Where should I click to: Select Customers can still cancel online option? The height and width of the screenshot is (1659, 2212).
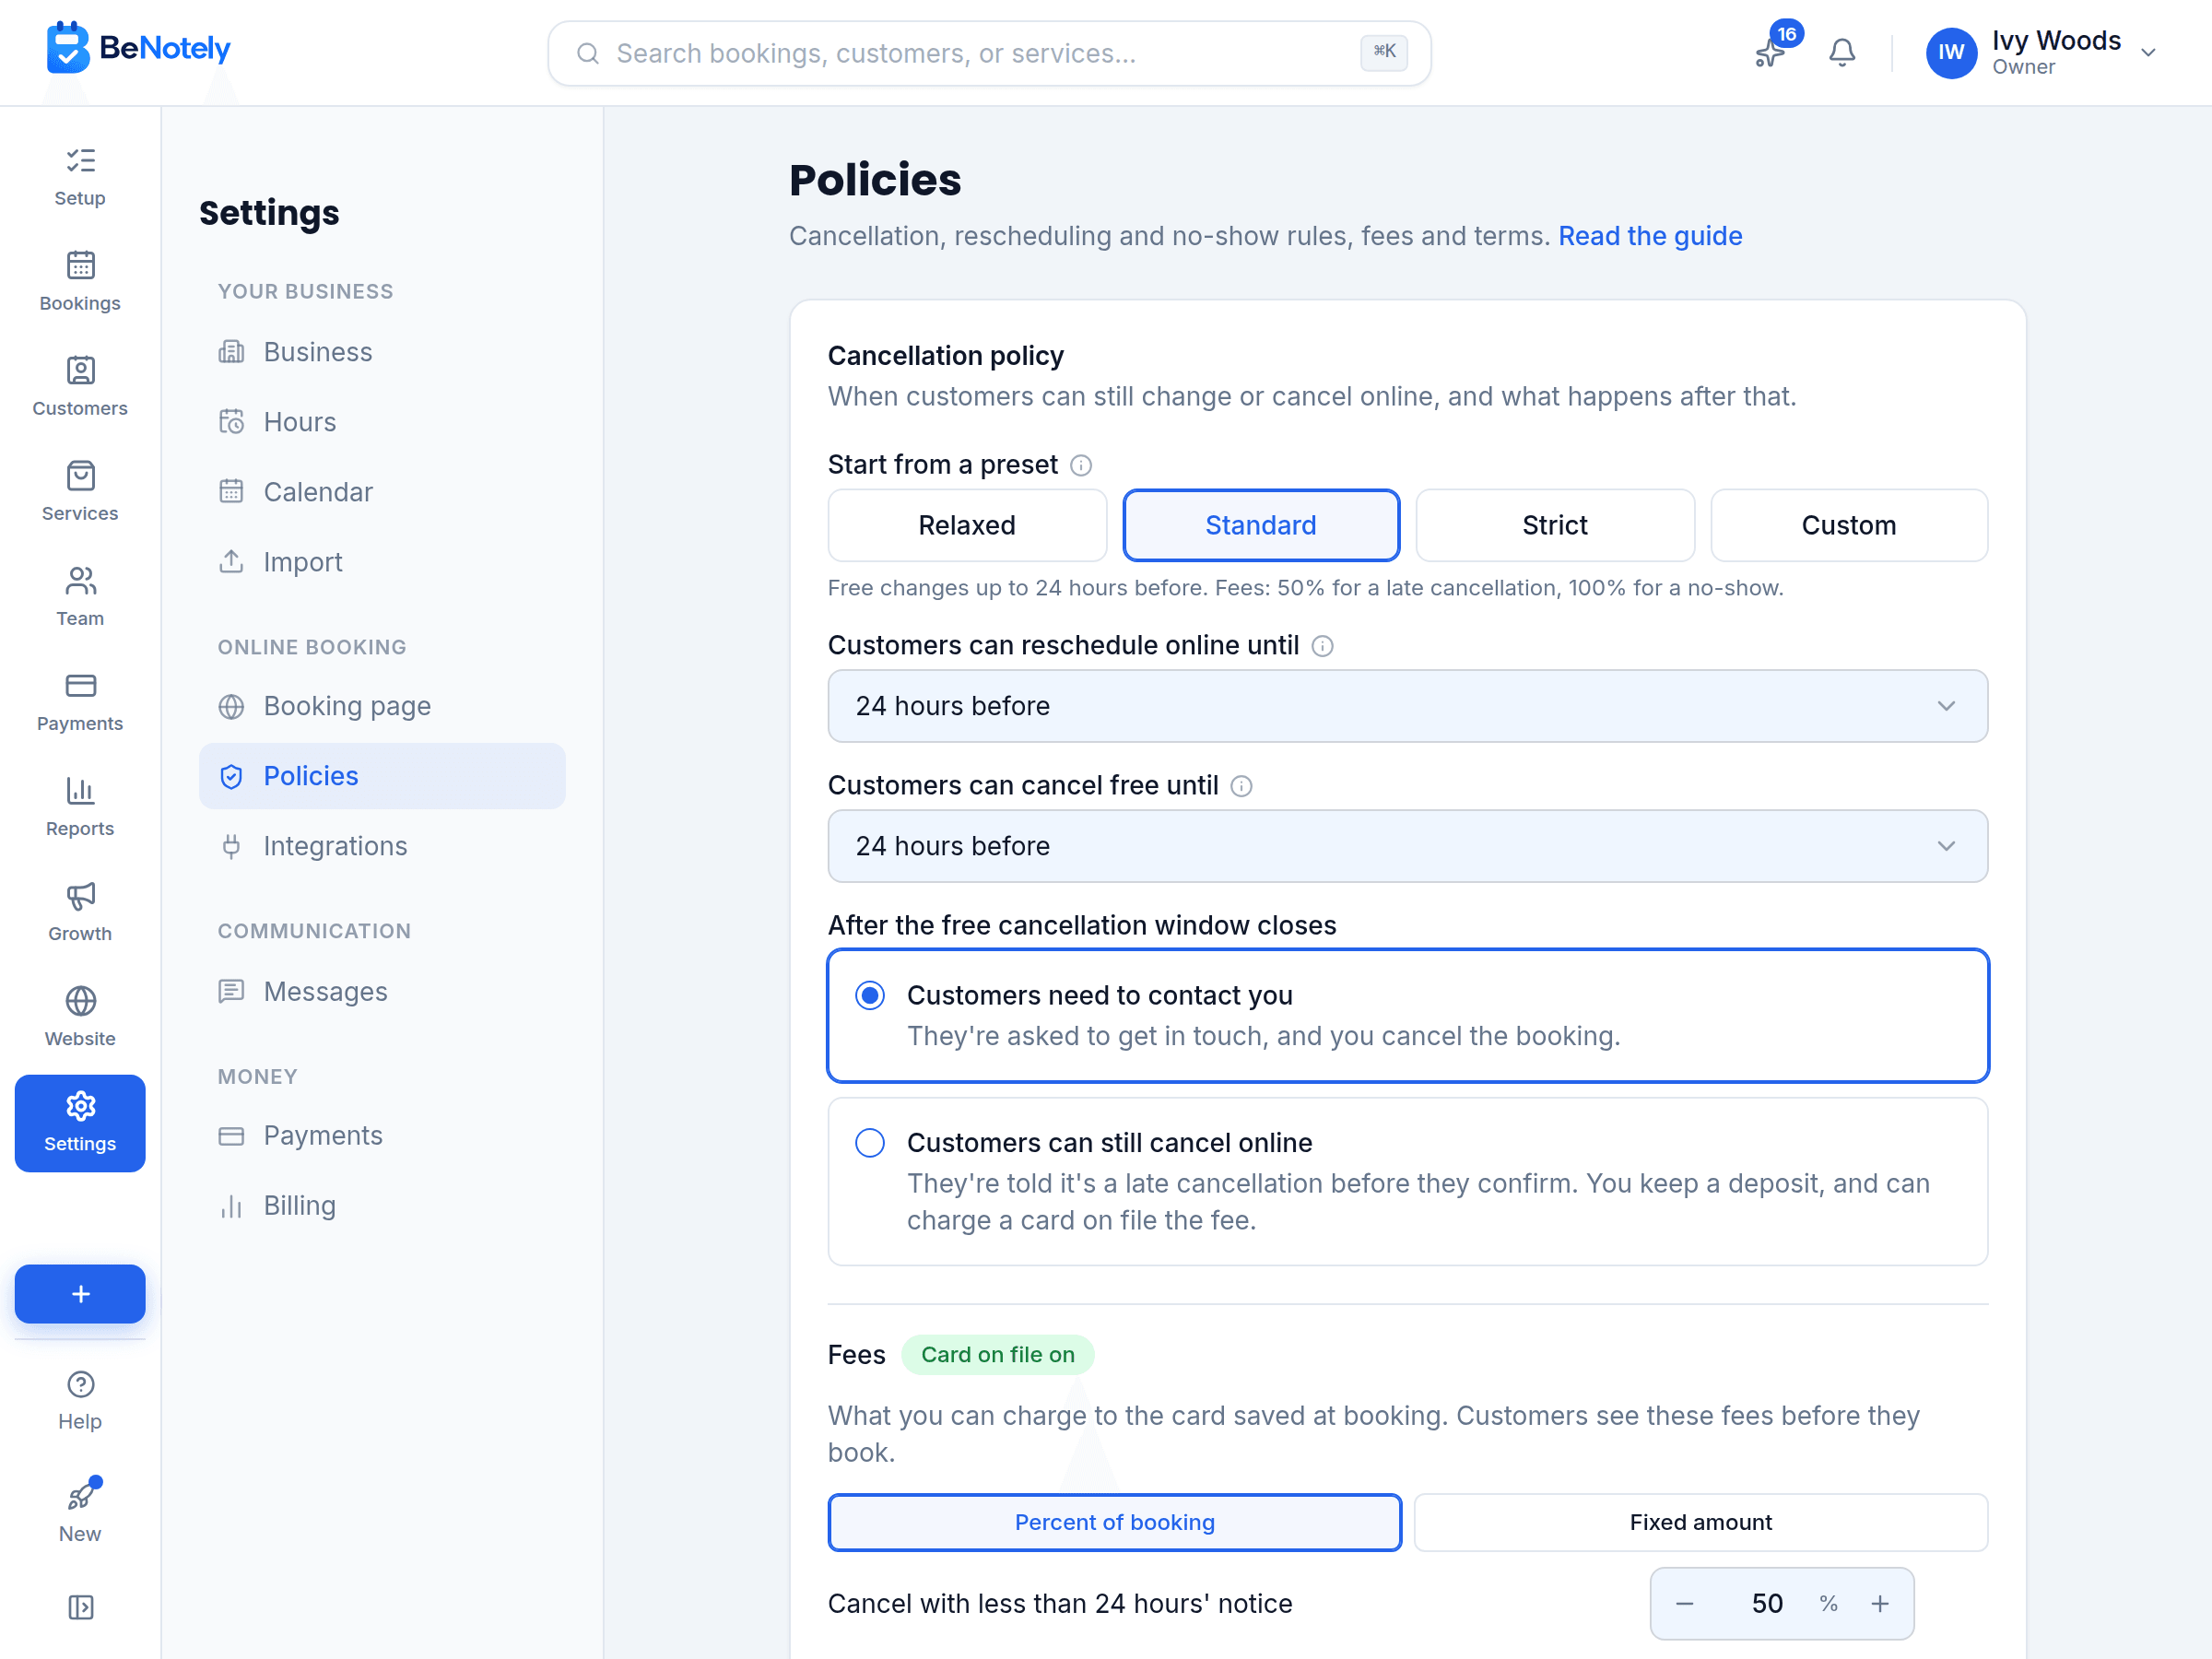1408,1181
